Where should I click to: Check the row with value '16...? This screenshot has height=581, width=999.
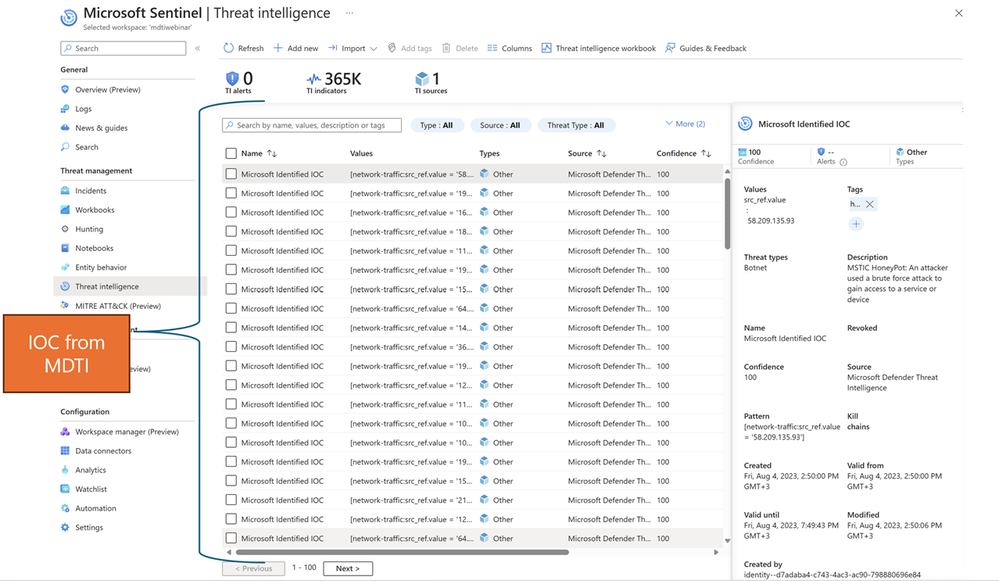coord(231,212)
